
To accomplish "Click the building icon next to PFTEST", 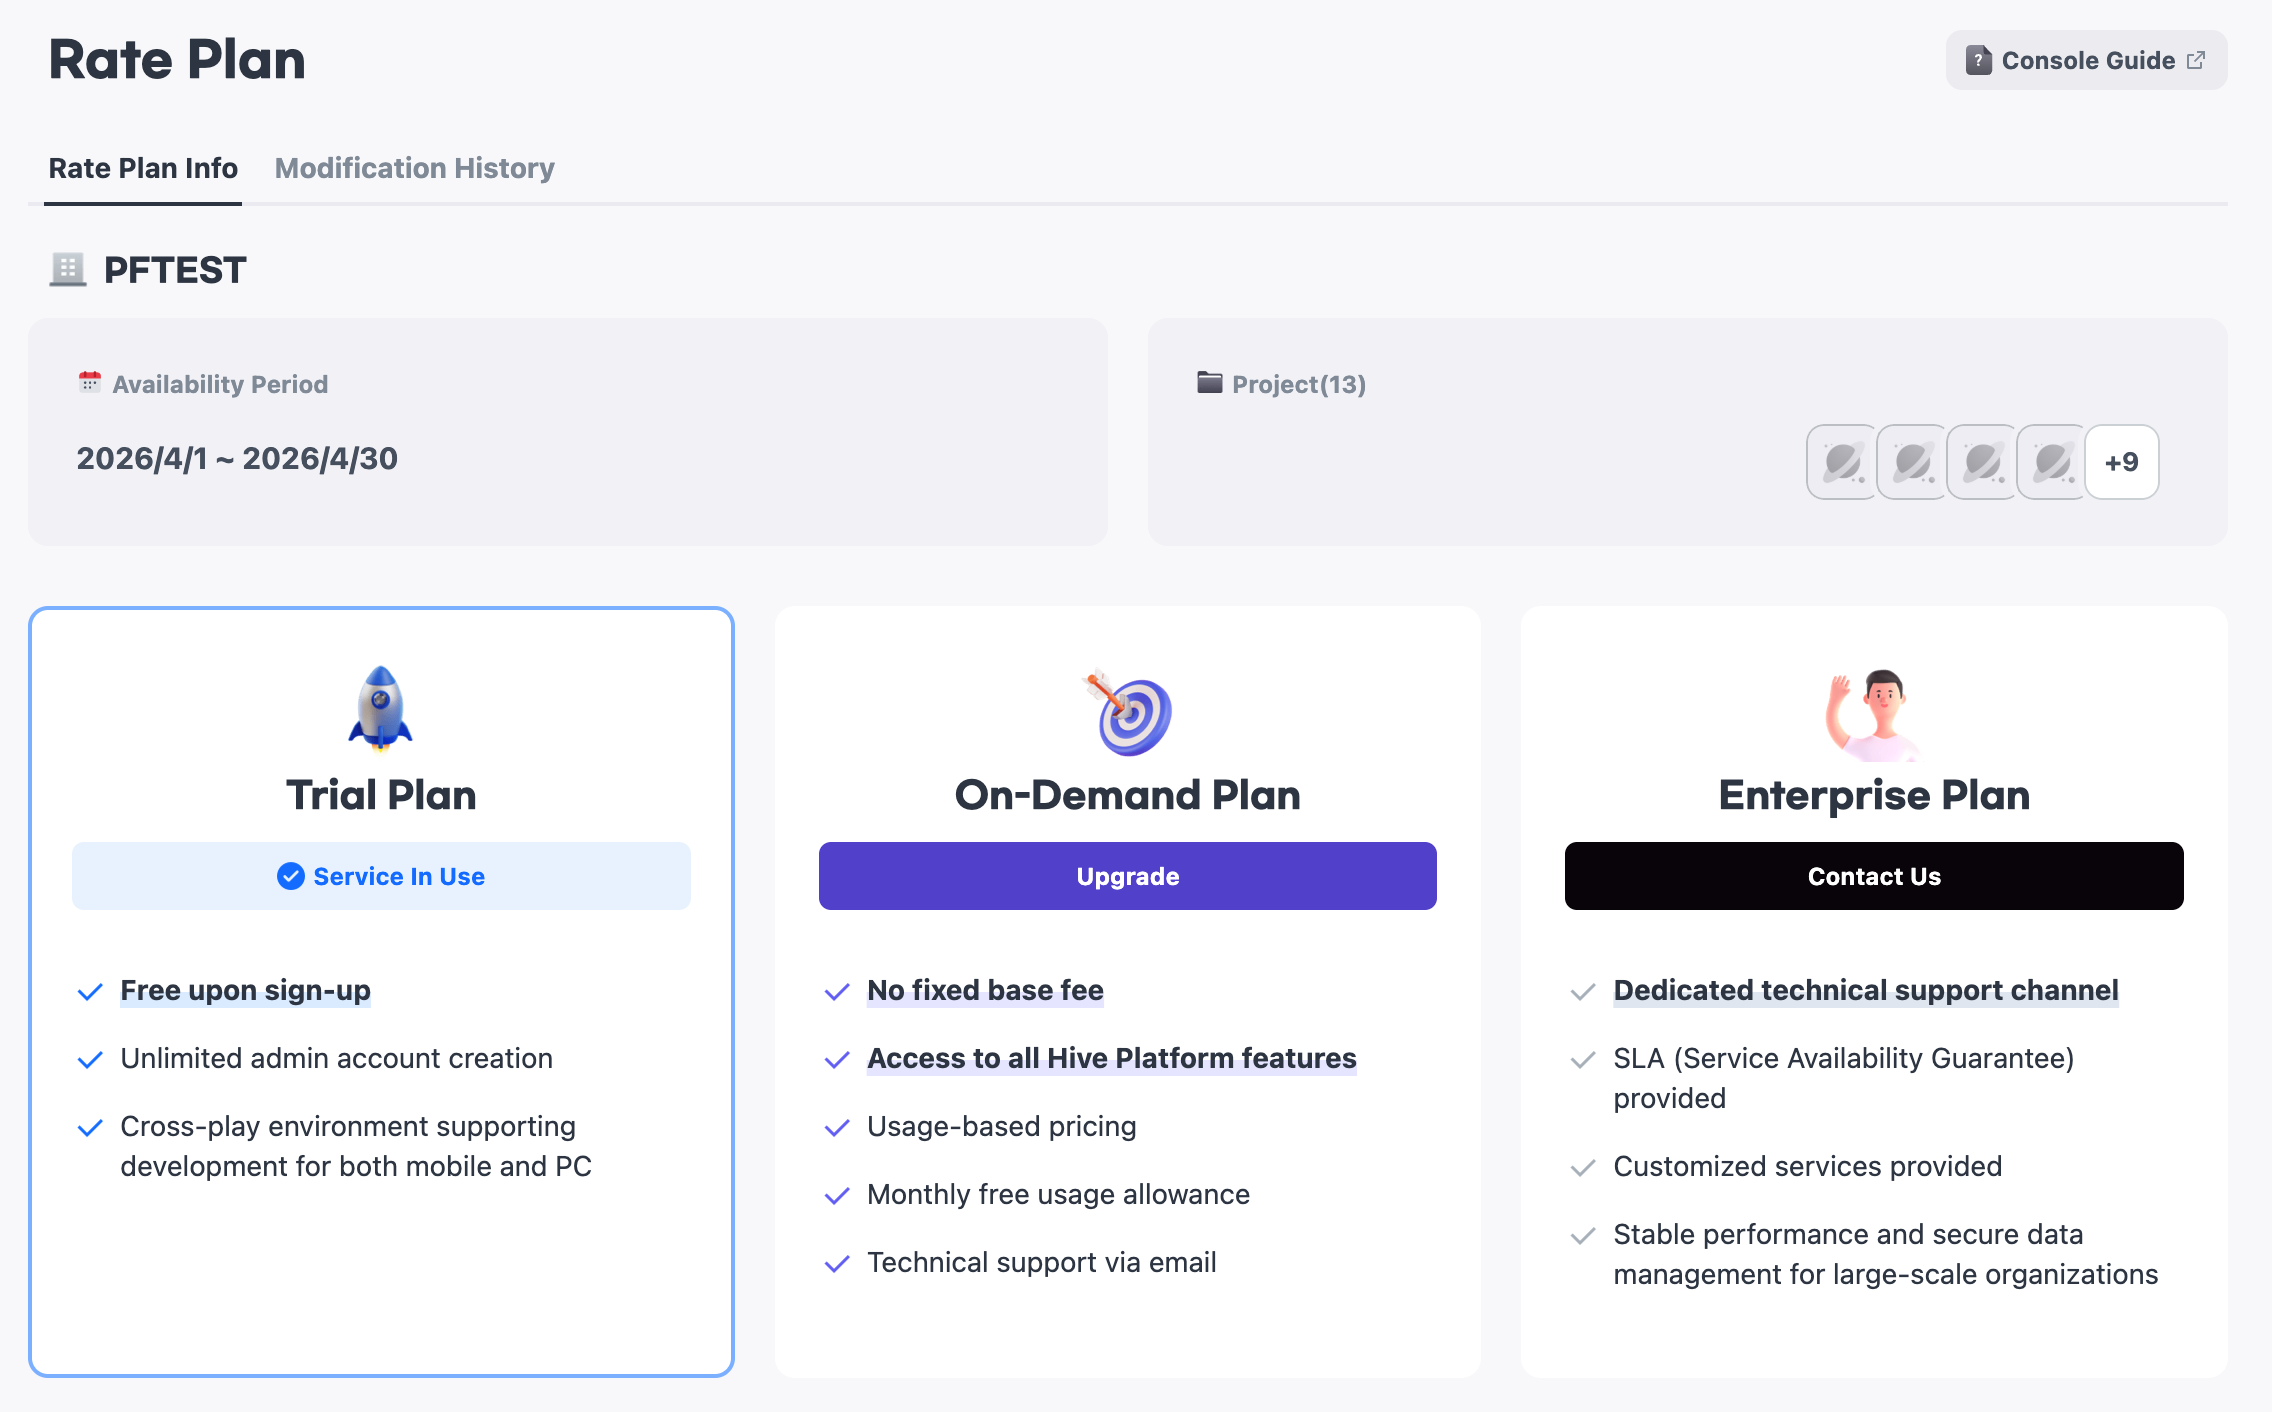I will coord(68,270).
